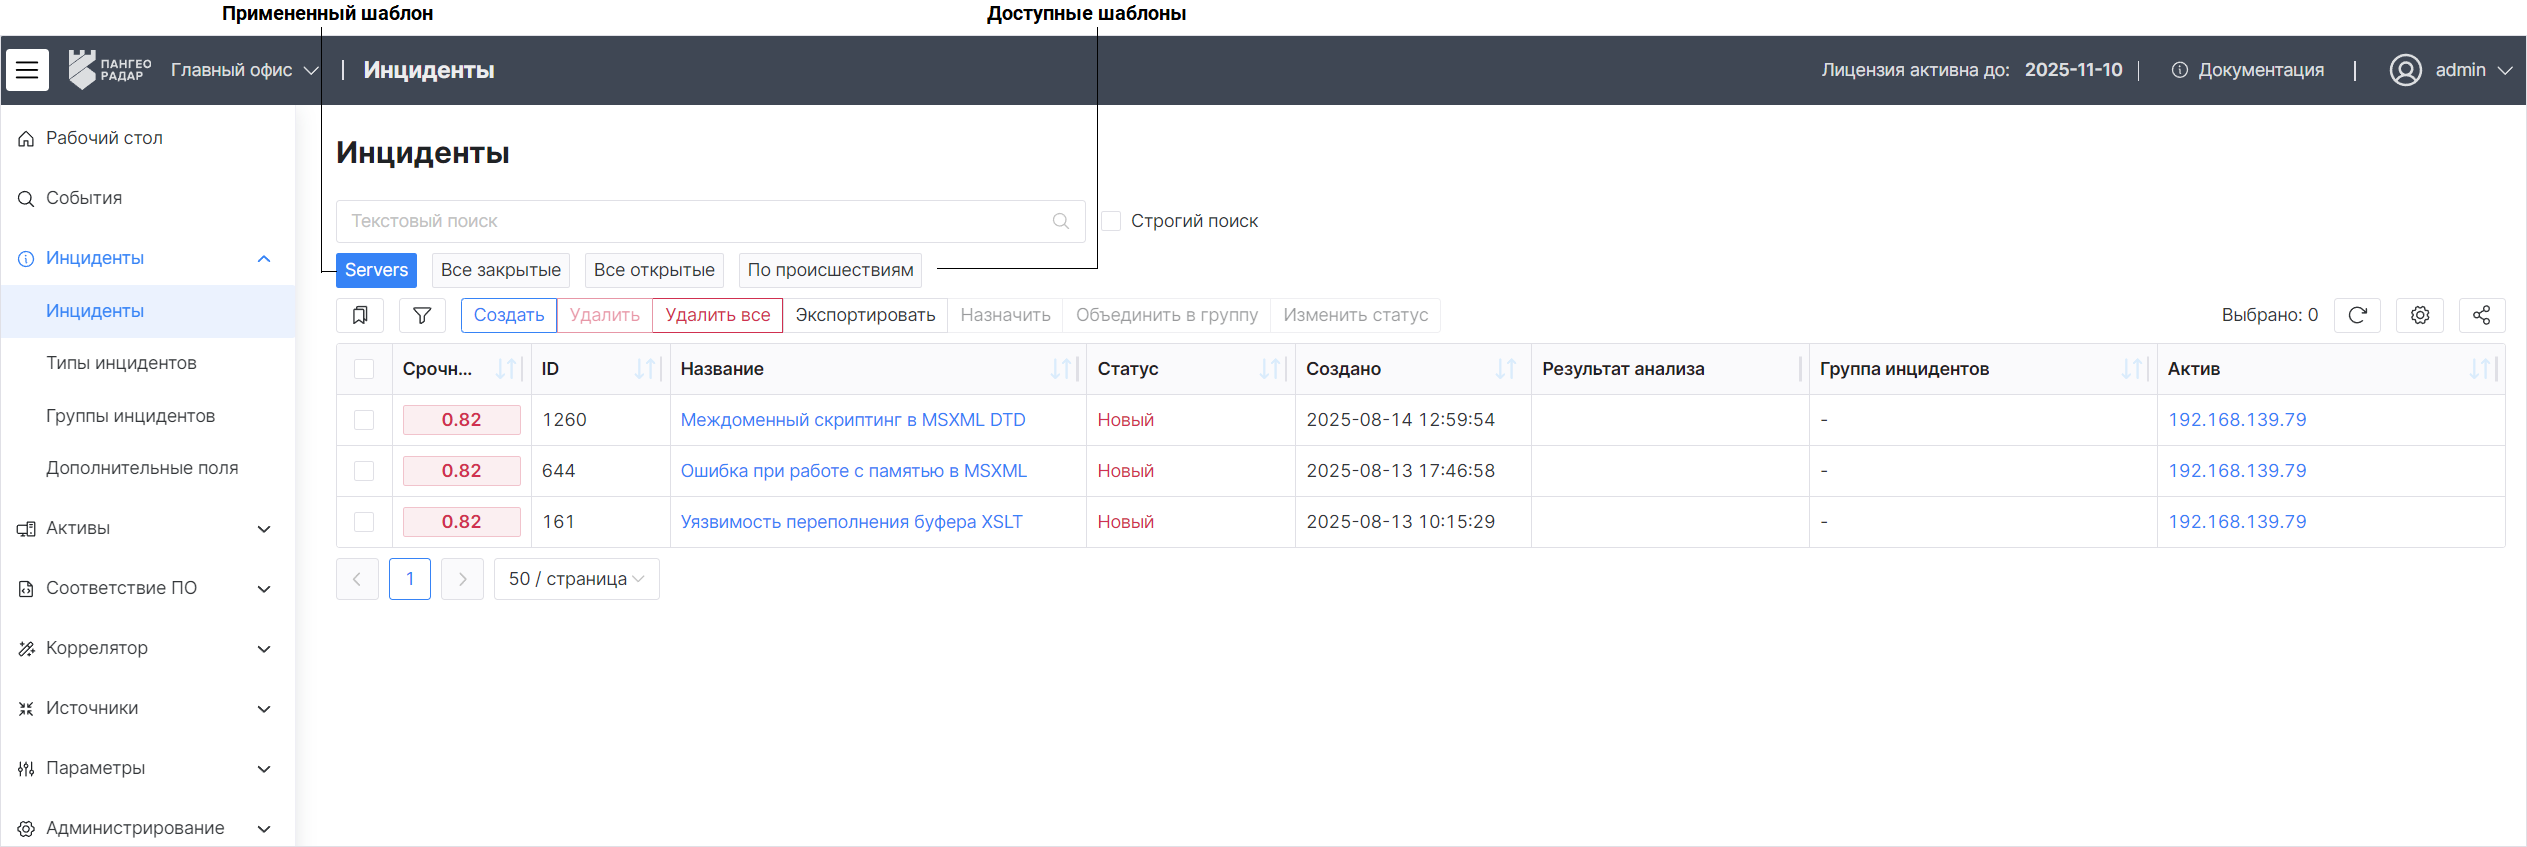
Task: Open Типы инцидентов in sidebar
Action: (x=121, y=363)
